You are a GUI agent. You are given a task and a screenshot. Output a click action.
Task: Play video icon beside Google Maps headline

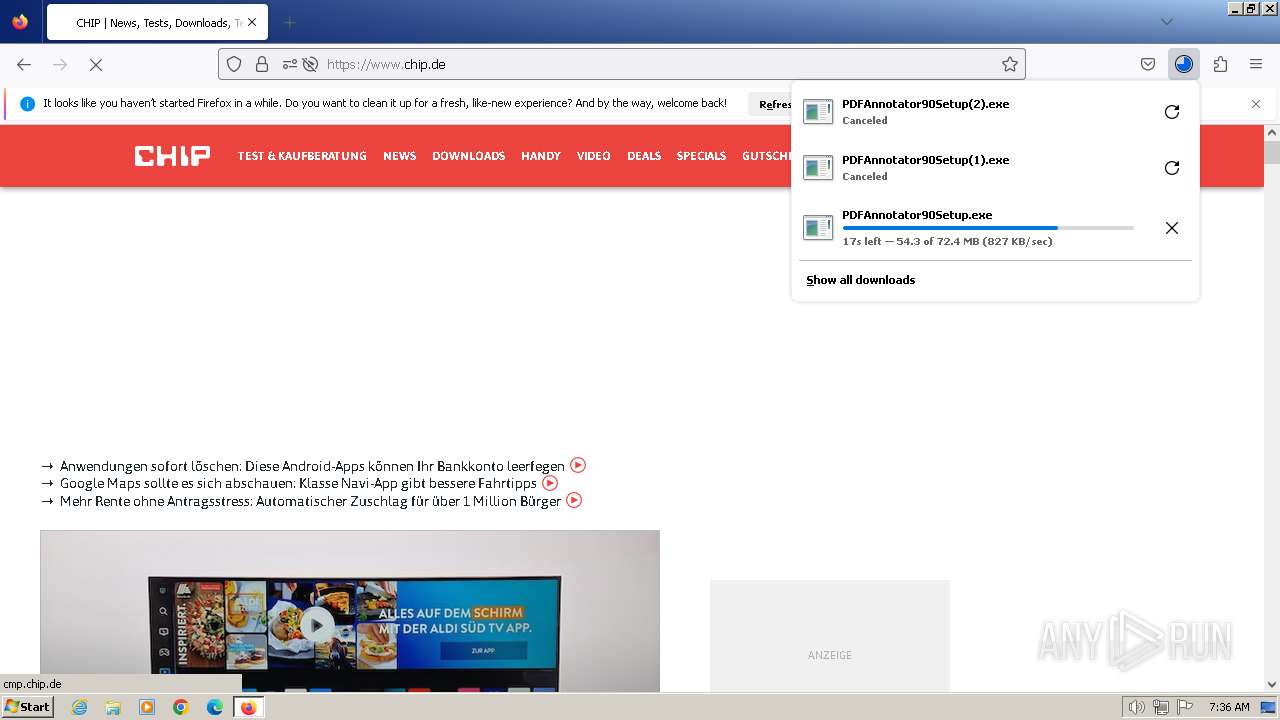[x=550, y=483]
